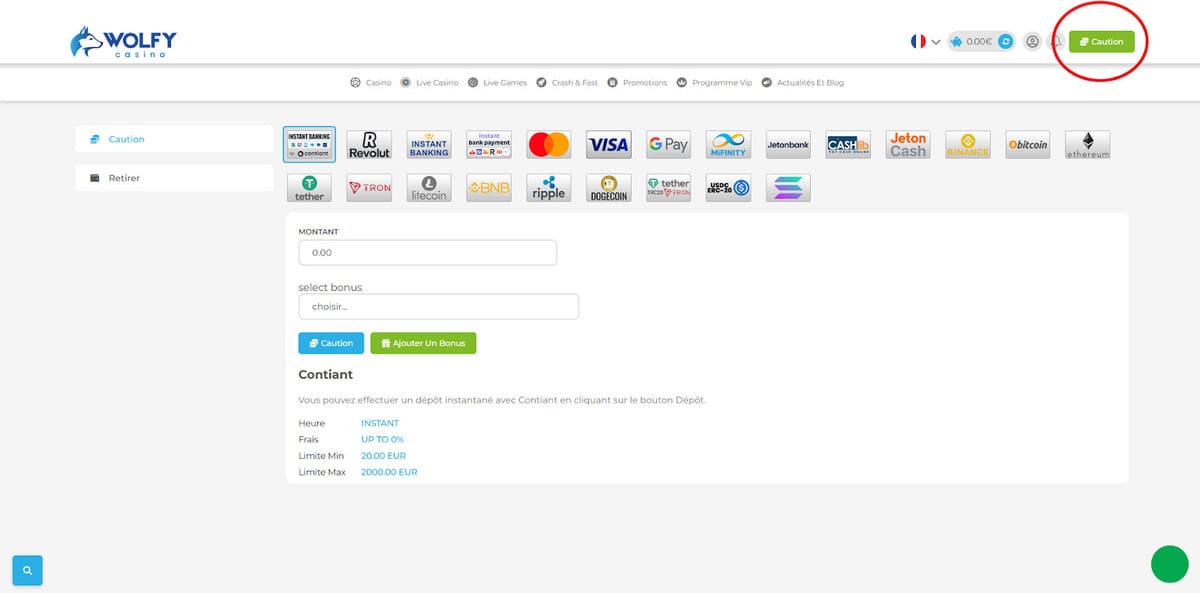Open the user profile icon
Image resolution: width=1200 pixels, height=593 pixels.
1032,42
